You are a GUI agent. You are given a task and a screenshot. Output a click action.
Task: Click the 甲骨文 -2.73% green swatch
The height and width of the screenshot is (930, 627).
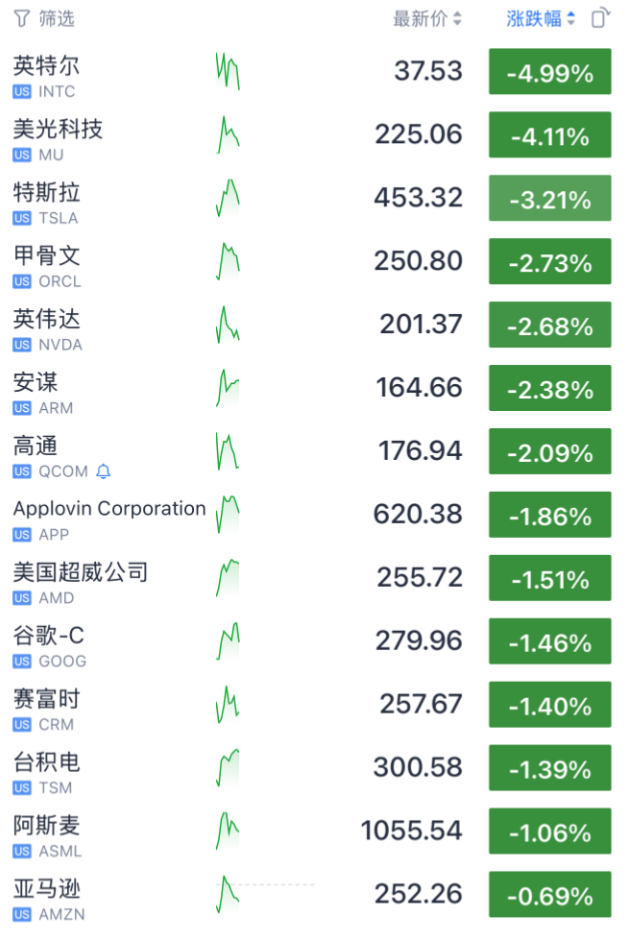point(549,263)
